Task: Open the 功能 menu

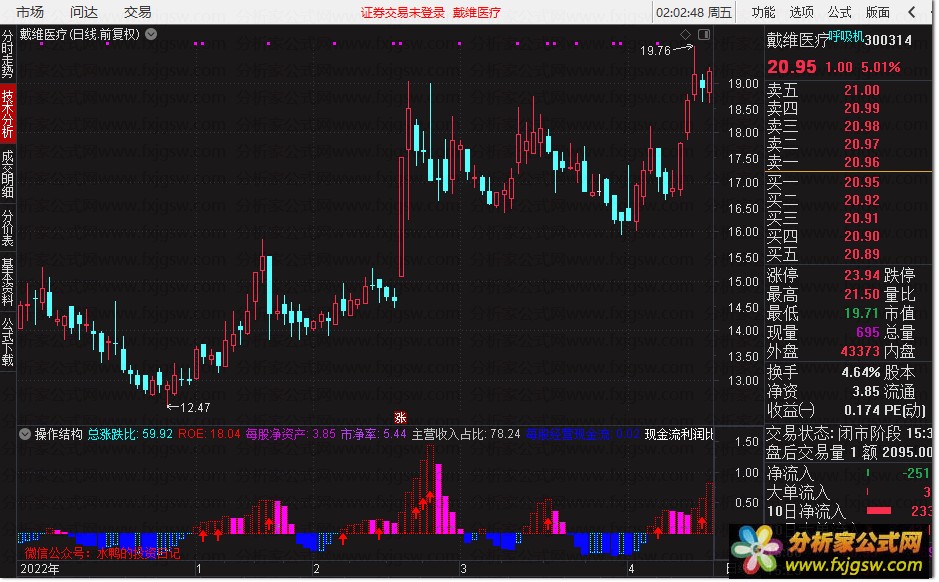Action: 763,12
